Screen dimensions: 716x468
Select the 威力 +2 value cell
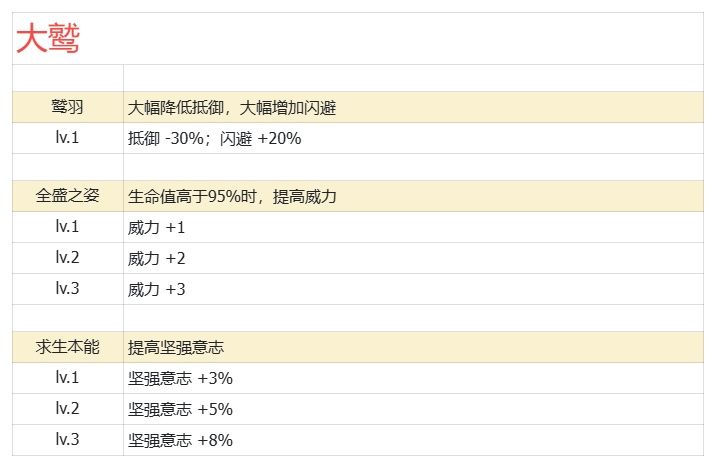click(x=414, y=258)
